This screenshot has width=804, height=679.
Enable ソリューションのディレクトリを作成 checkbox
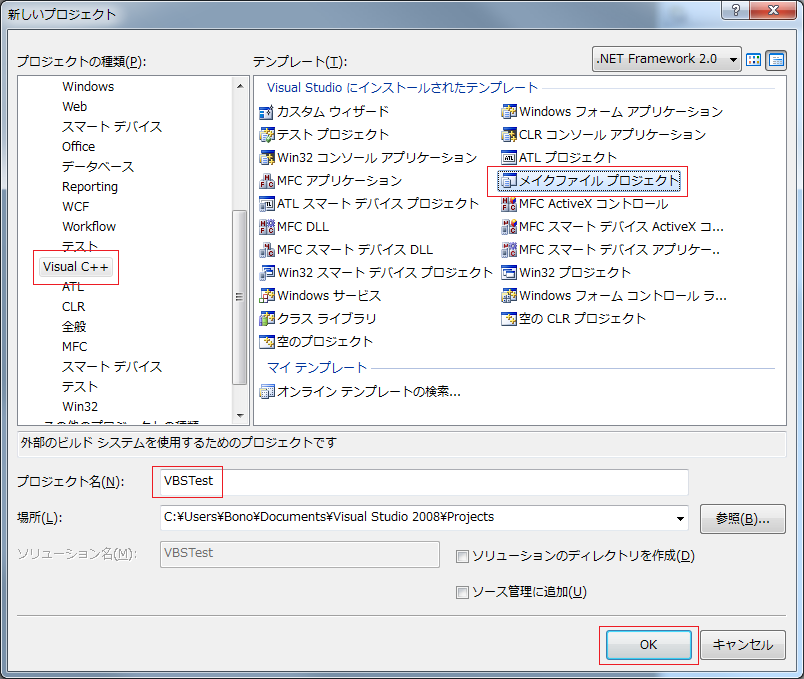click(x=462, y=556)
